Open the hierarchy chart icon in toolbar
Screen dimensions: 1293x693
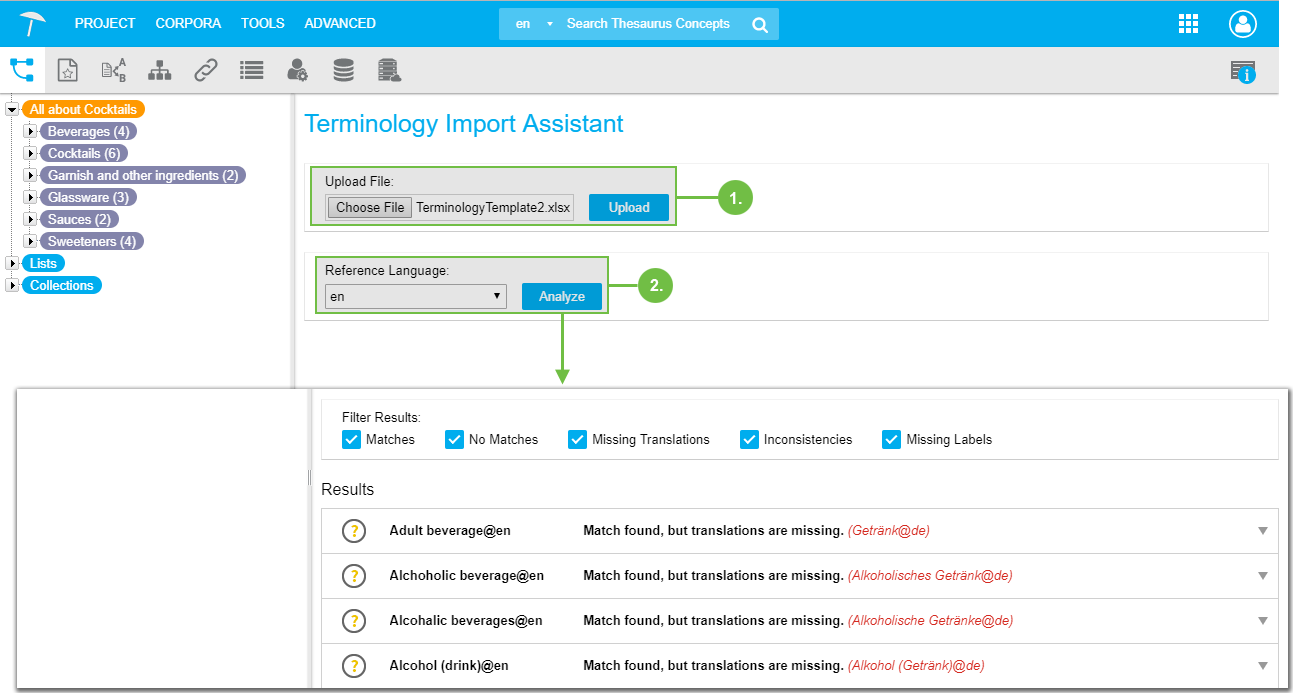(x=159, y=70)
